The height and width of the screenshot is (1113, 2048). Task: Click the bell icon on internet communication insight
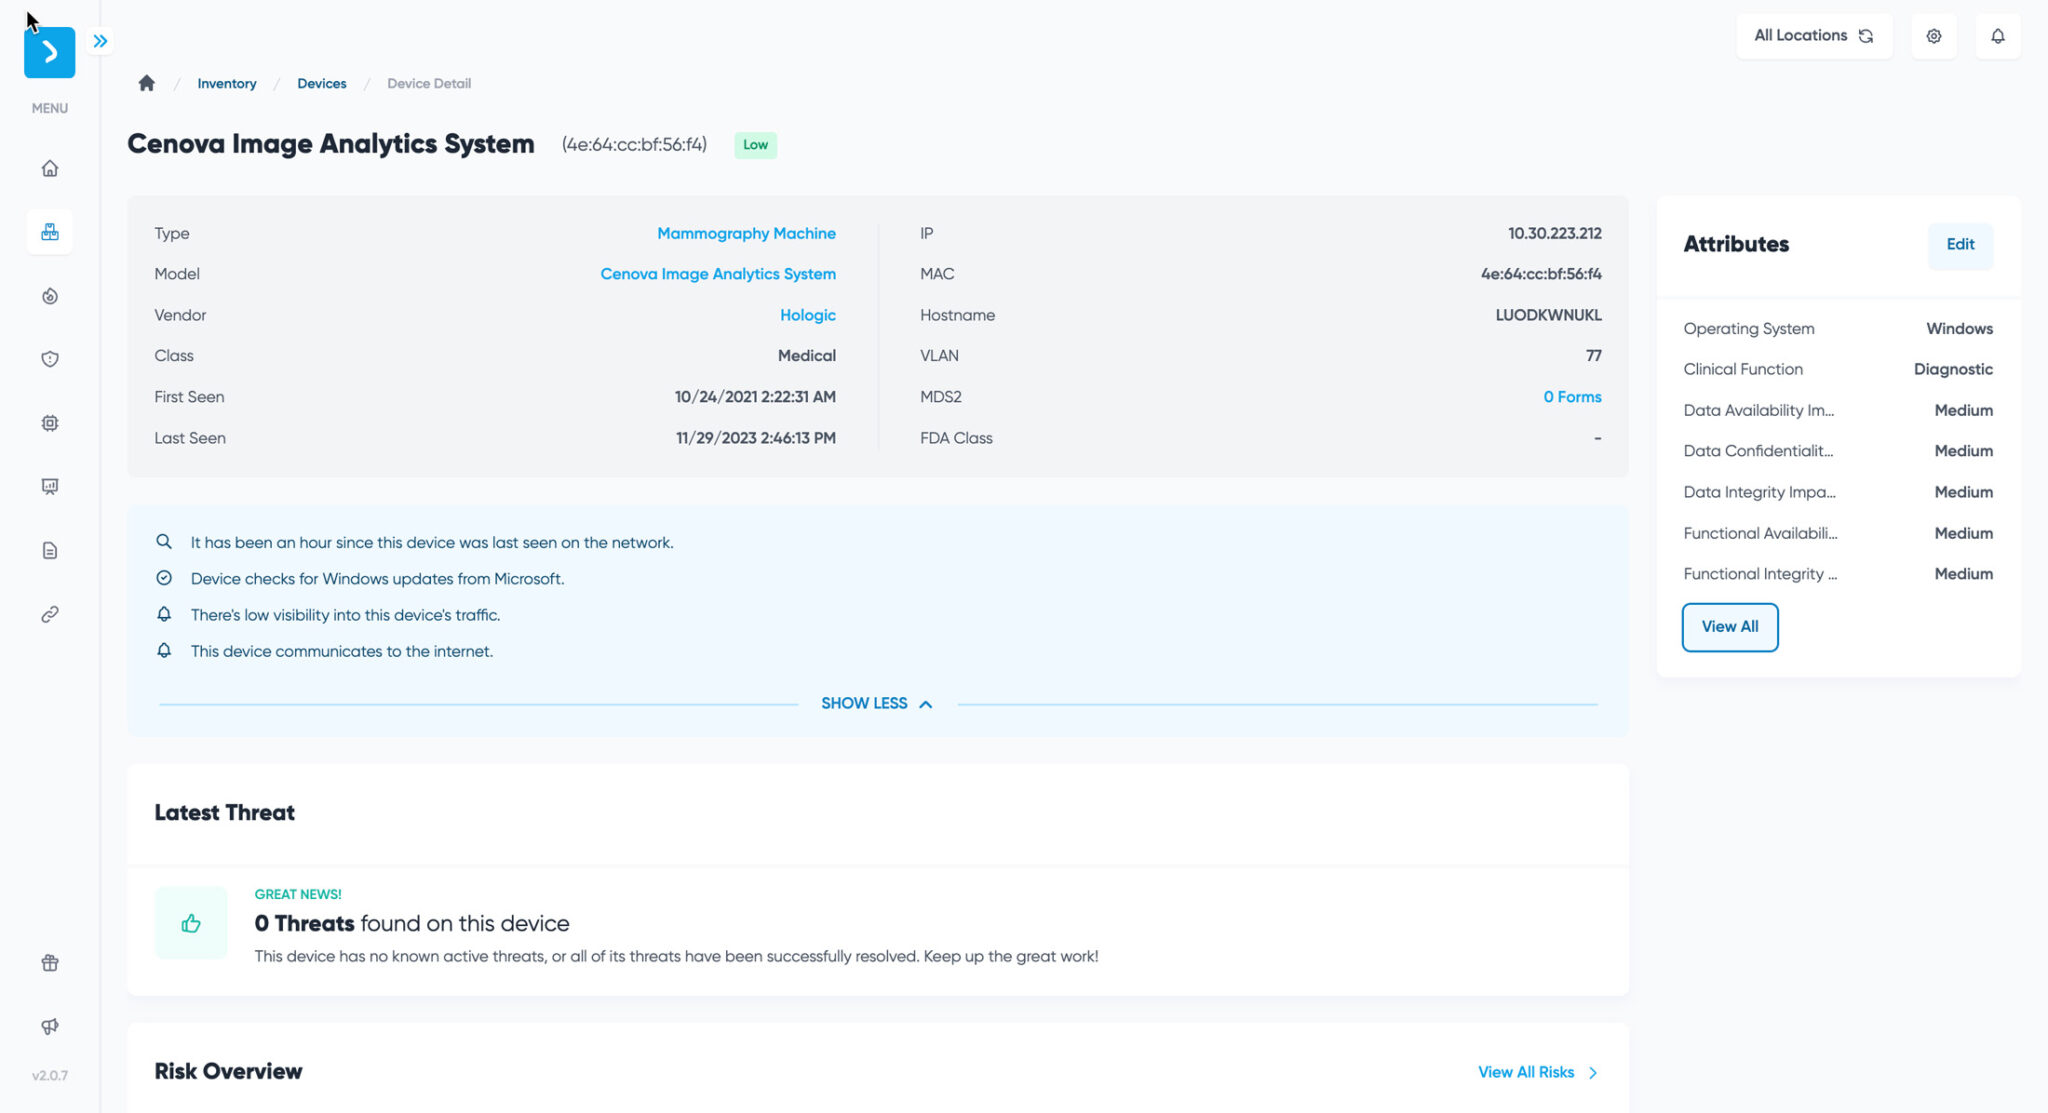coord(164,650)
